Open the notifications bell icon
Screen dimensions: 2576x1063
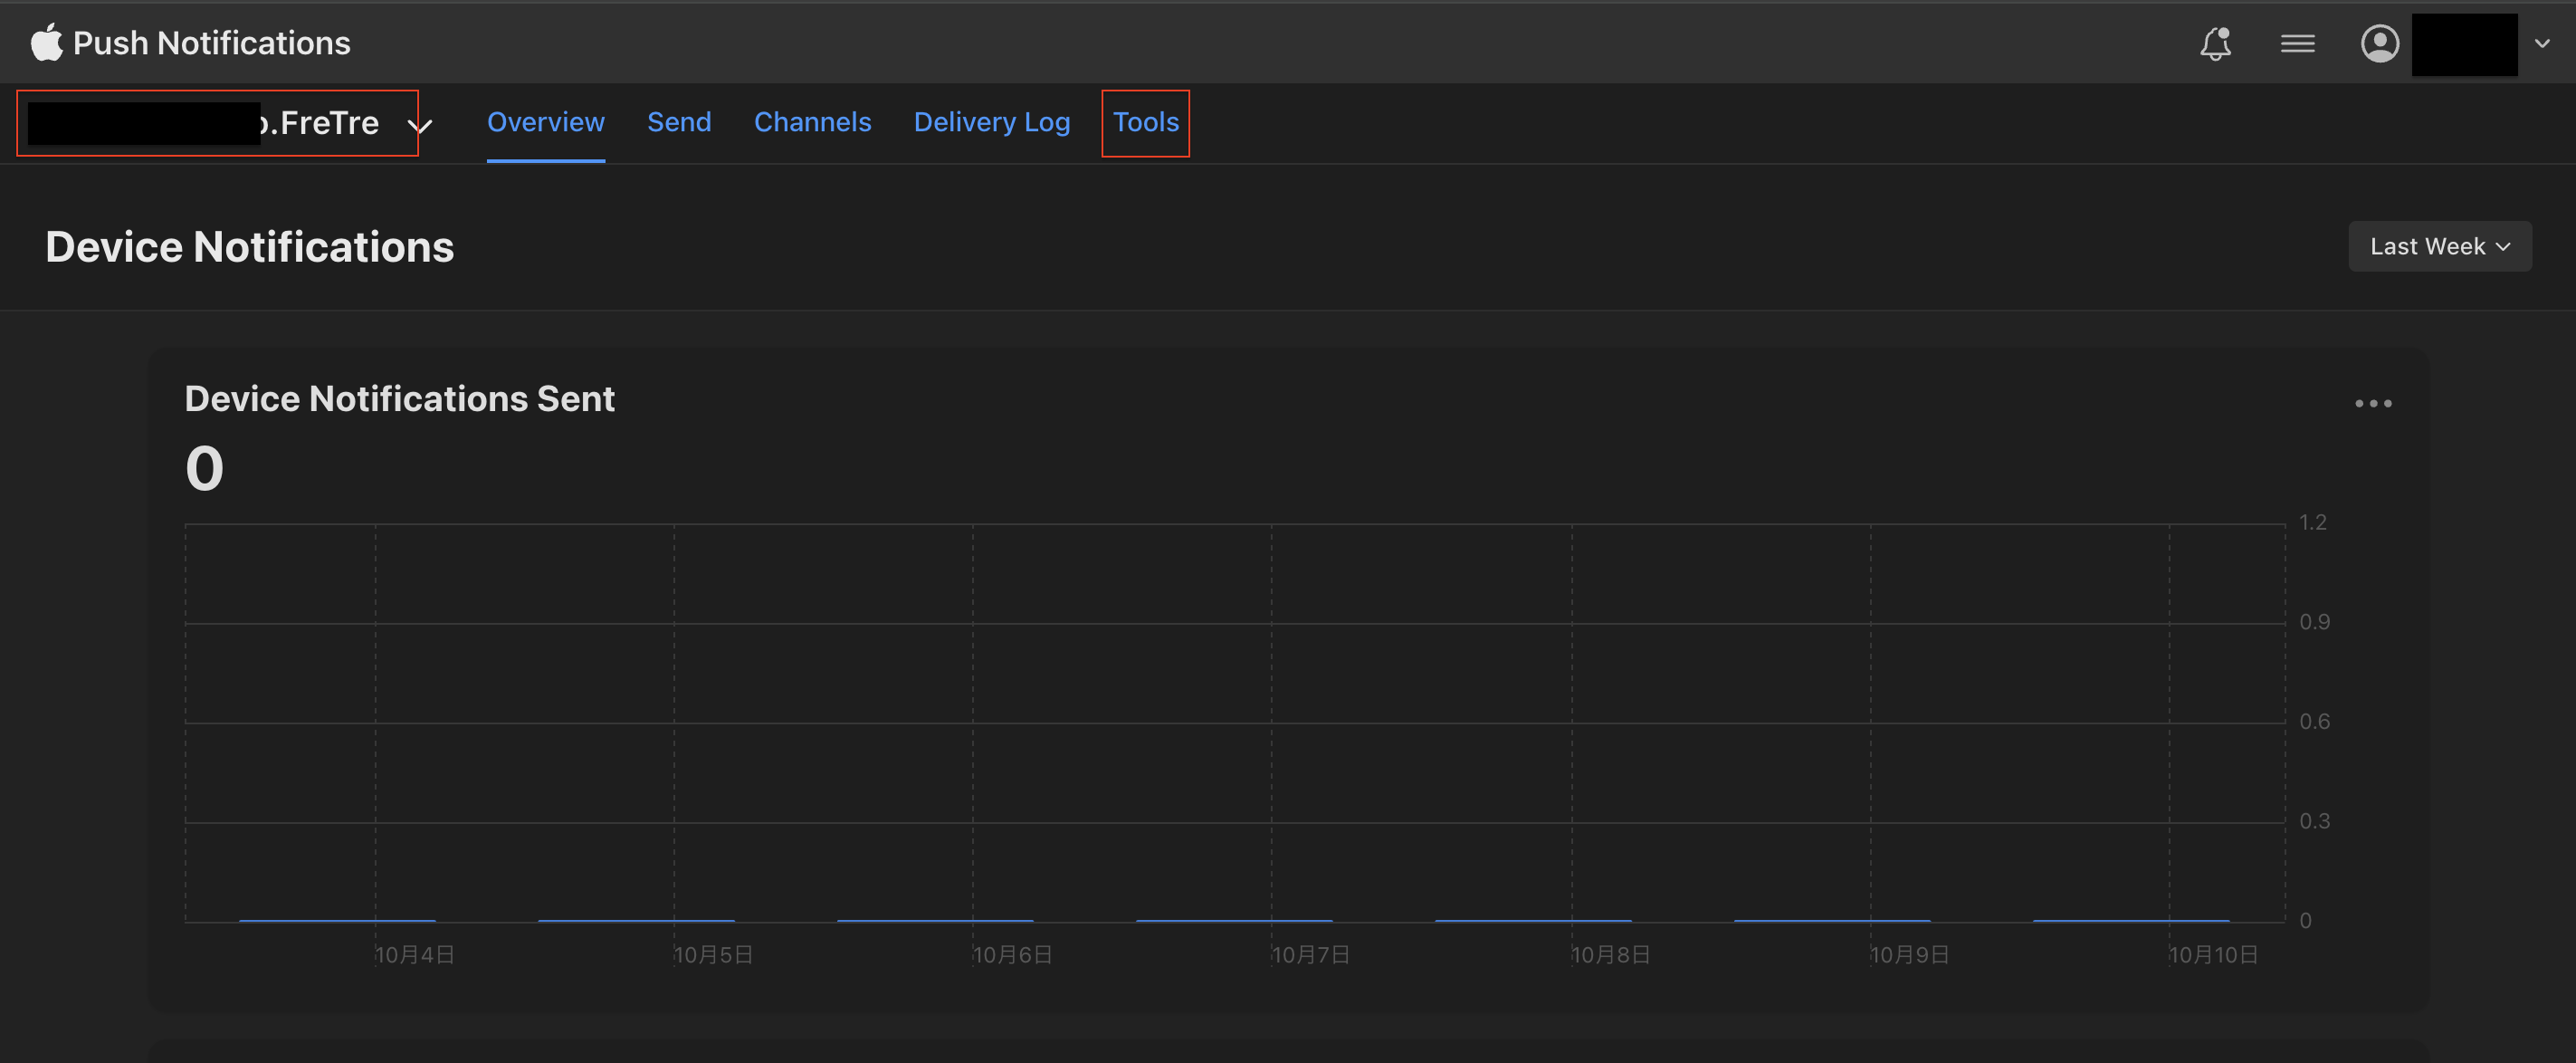pos(2215,43)
